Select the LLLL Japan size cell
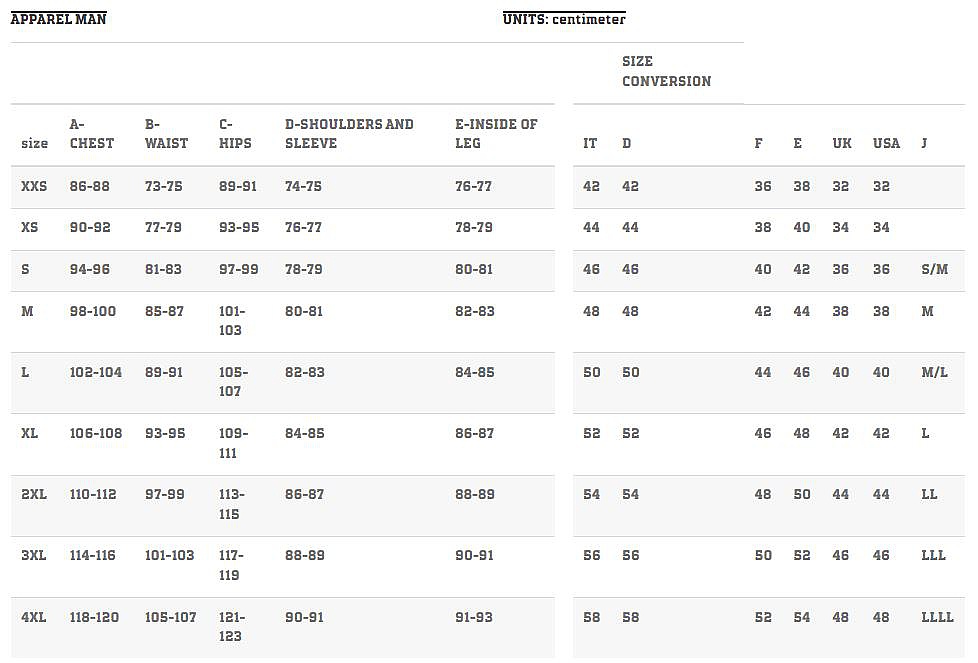 pos(937,617)
